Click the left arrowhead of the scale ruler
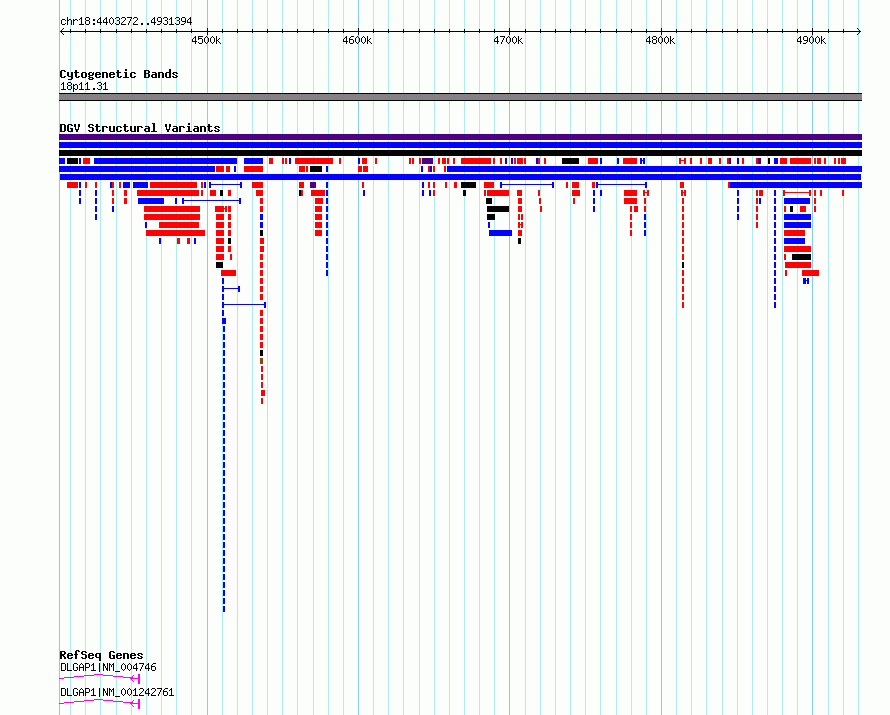The height and width of the screenshot is (715, 890). (62, 32)
